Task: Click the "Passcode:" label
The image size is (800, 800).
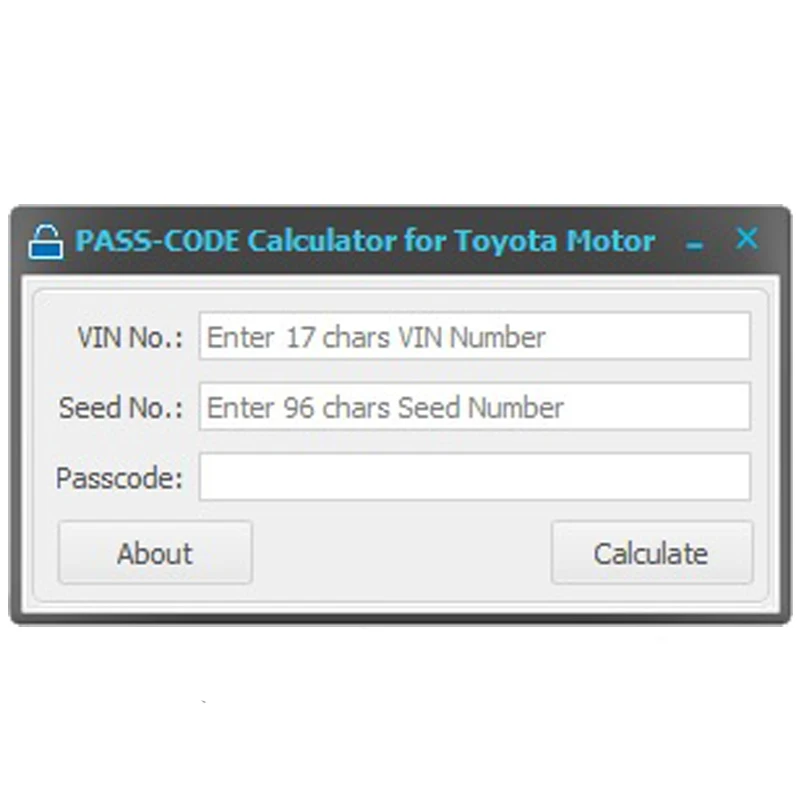Action: click(119, 478)
